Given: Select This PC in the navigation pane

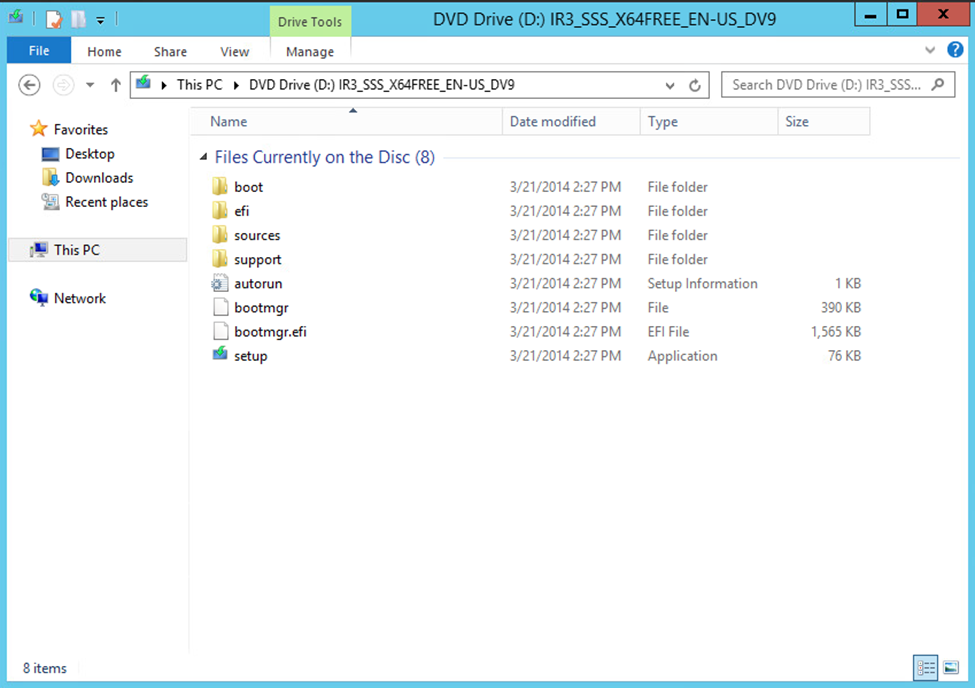Looking at the screenshot, I should (98, 250).
